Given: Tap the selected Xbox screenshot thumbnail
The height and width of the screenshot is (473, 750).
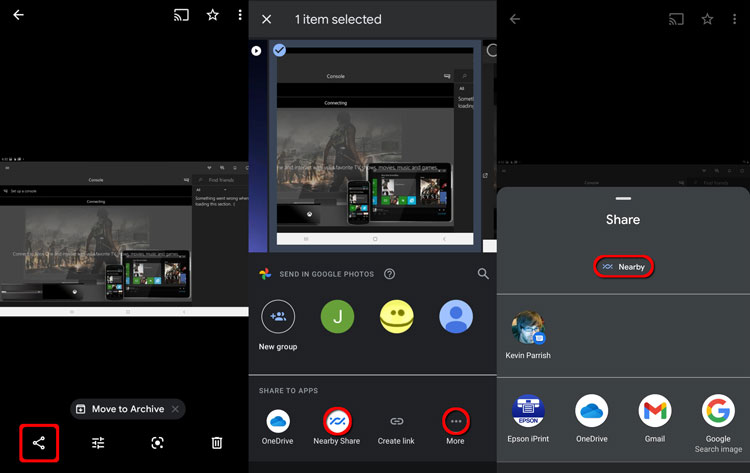Looking at the screenshot, I should (375, 146).
